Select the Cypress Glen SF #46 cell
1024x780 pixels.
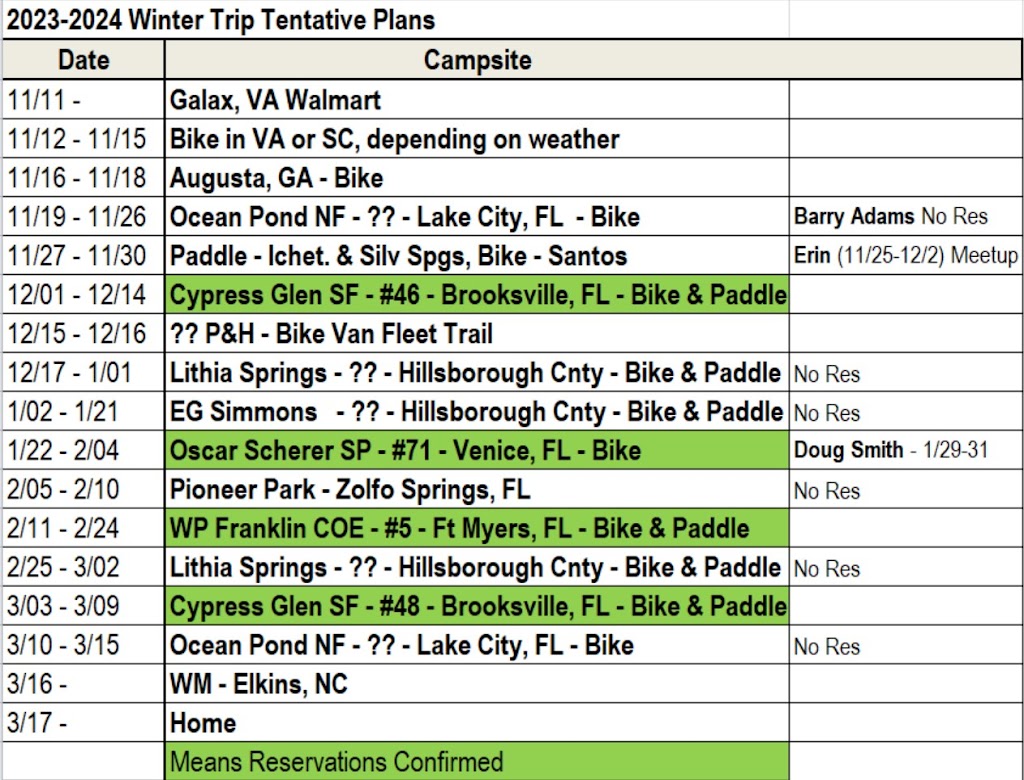(x=477, y=295)
